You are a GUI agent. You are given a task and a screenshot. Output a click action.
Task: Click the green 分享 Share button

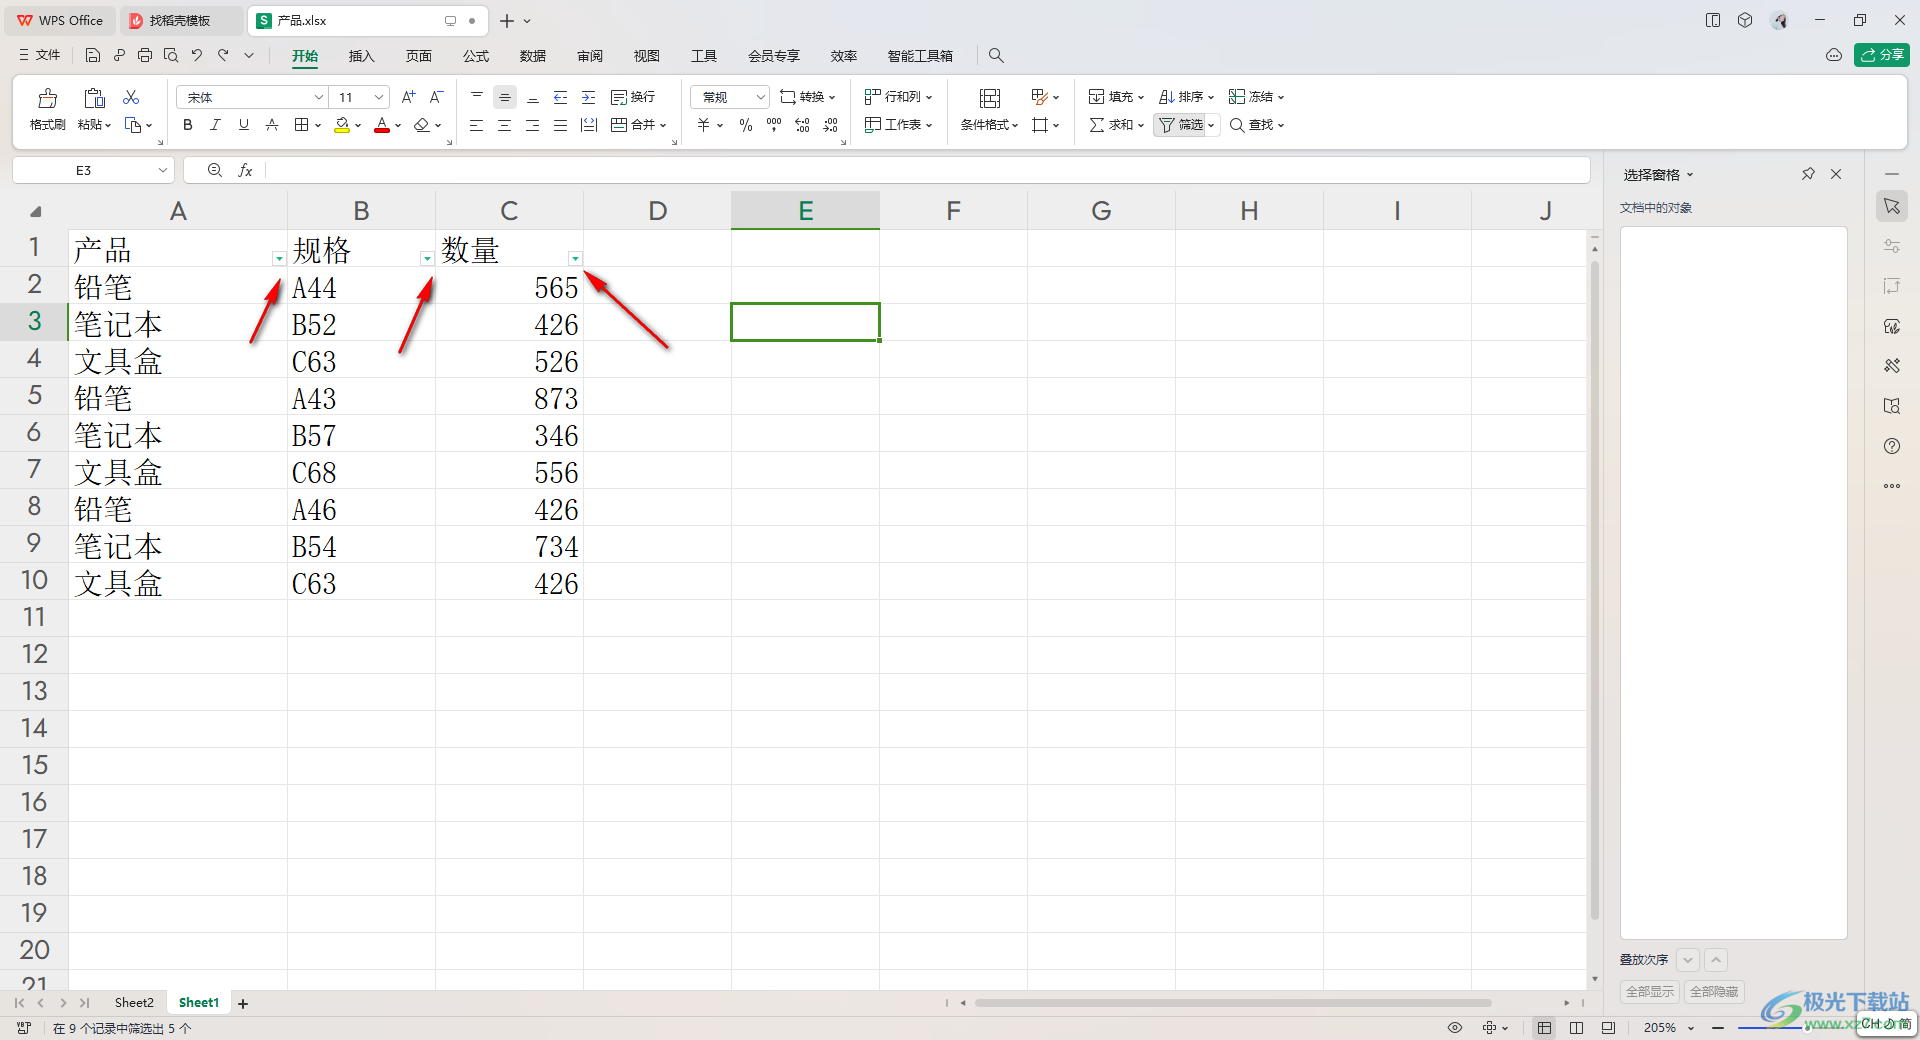point(1882,55)
